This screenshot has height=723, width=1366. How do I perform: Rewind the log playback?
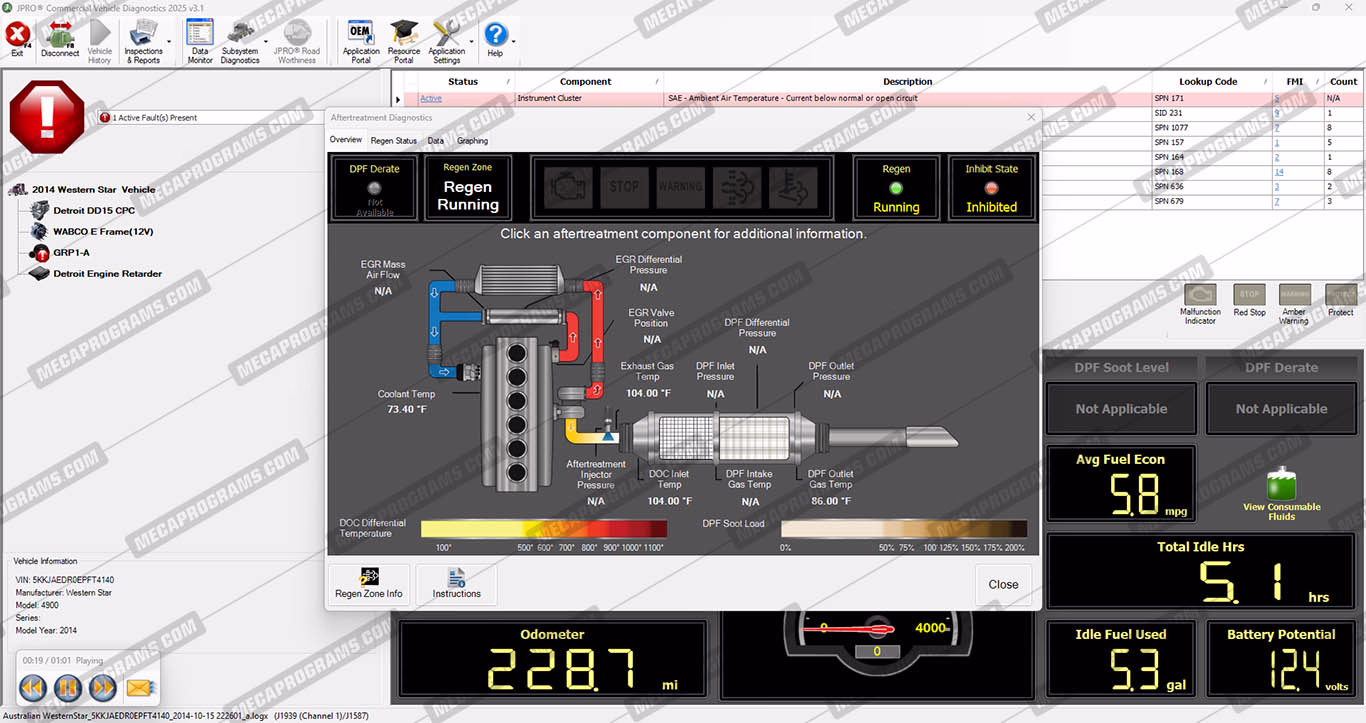(32, 688)
